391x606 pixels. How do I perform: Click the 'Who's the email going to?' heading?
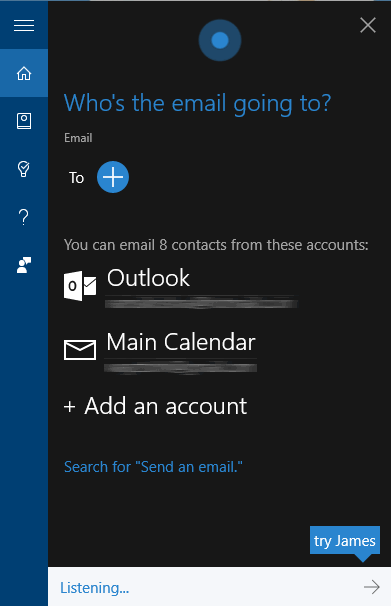(x=197, y=104)
